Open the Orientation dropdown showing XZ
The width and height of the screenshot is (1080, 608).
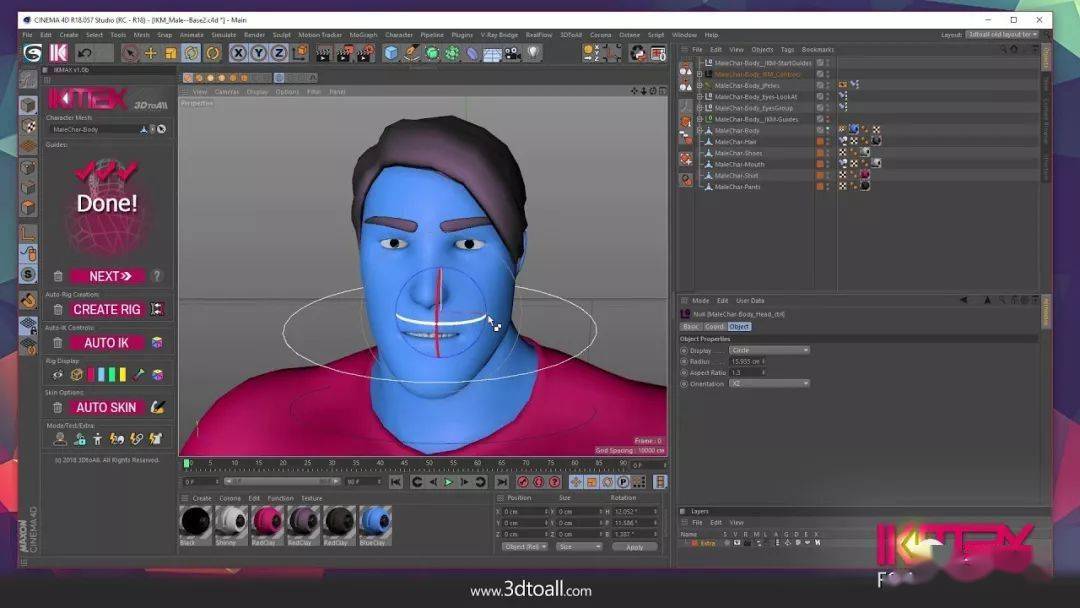(x=769, y=383)
